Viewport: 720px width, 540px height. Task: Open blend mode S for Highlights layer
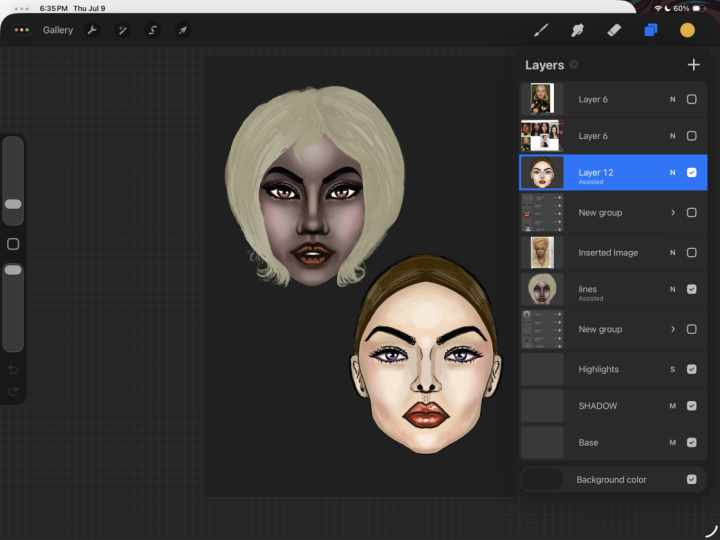[673, 369]
